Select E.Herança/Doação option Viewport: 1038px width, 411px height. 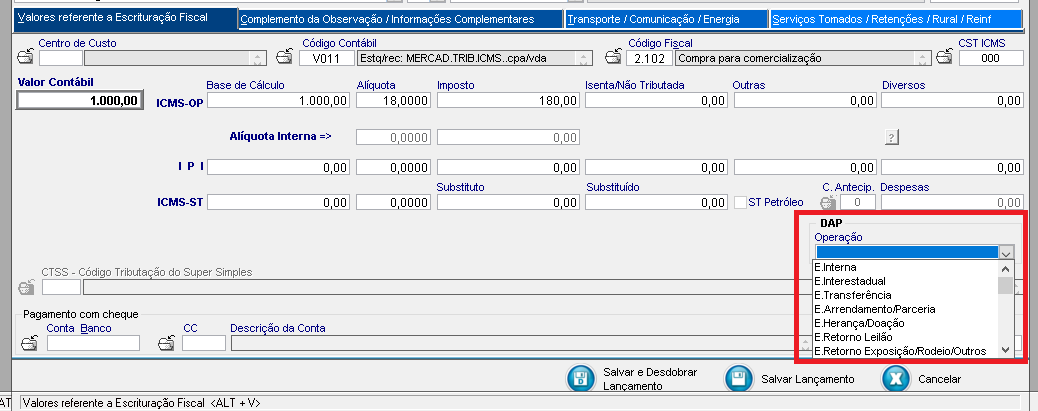(x=905, y=323)
